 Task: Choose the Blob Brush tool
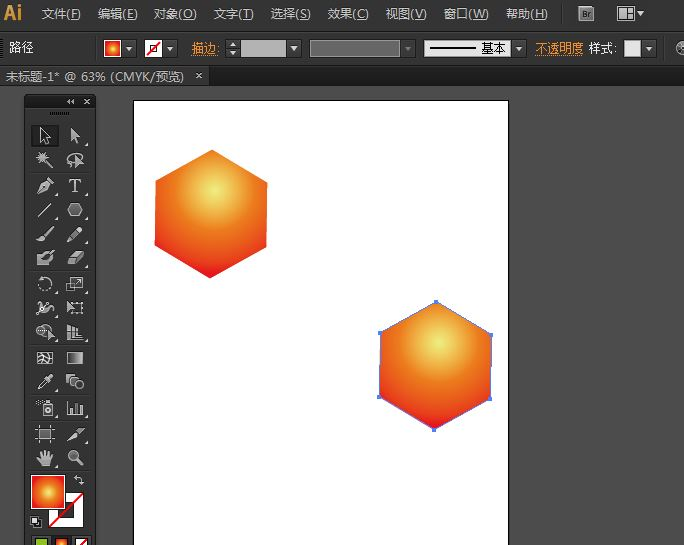[x=45, y=258]
